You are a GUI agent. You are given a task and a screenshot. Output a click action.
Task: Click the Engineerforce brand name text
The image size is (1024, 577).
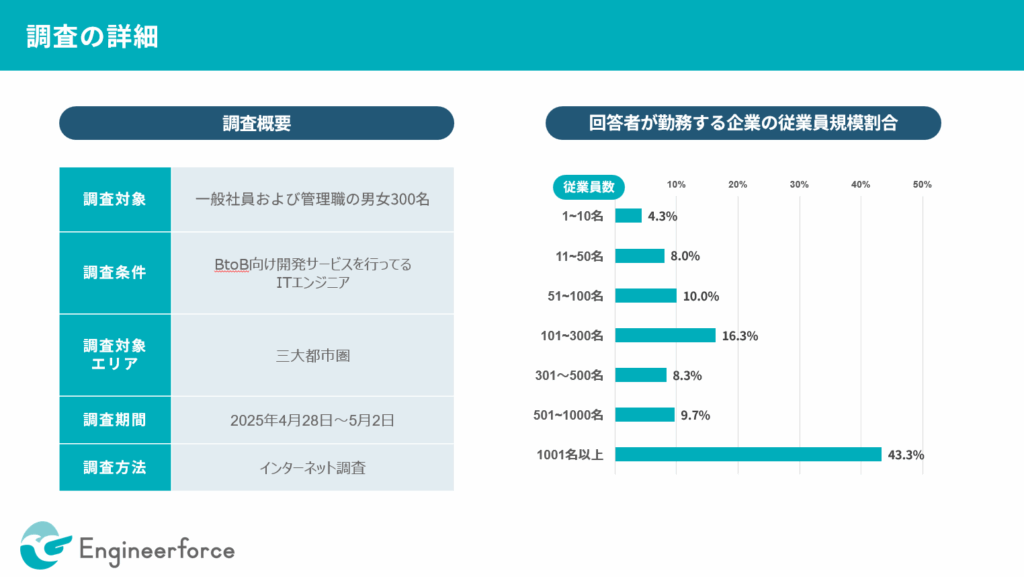tap(156, 549)
